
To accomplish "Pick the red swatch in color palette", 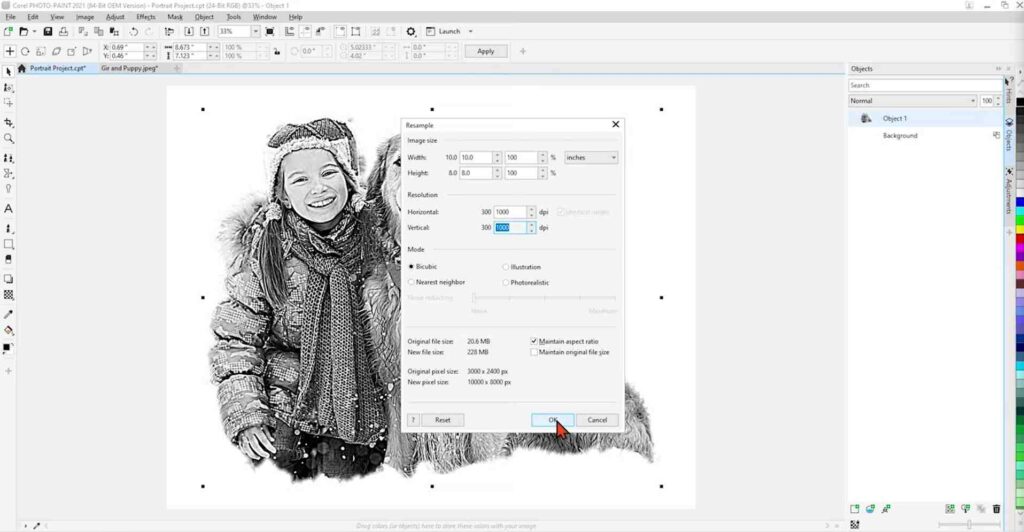I will 1019,240.
